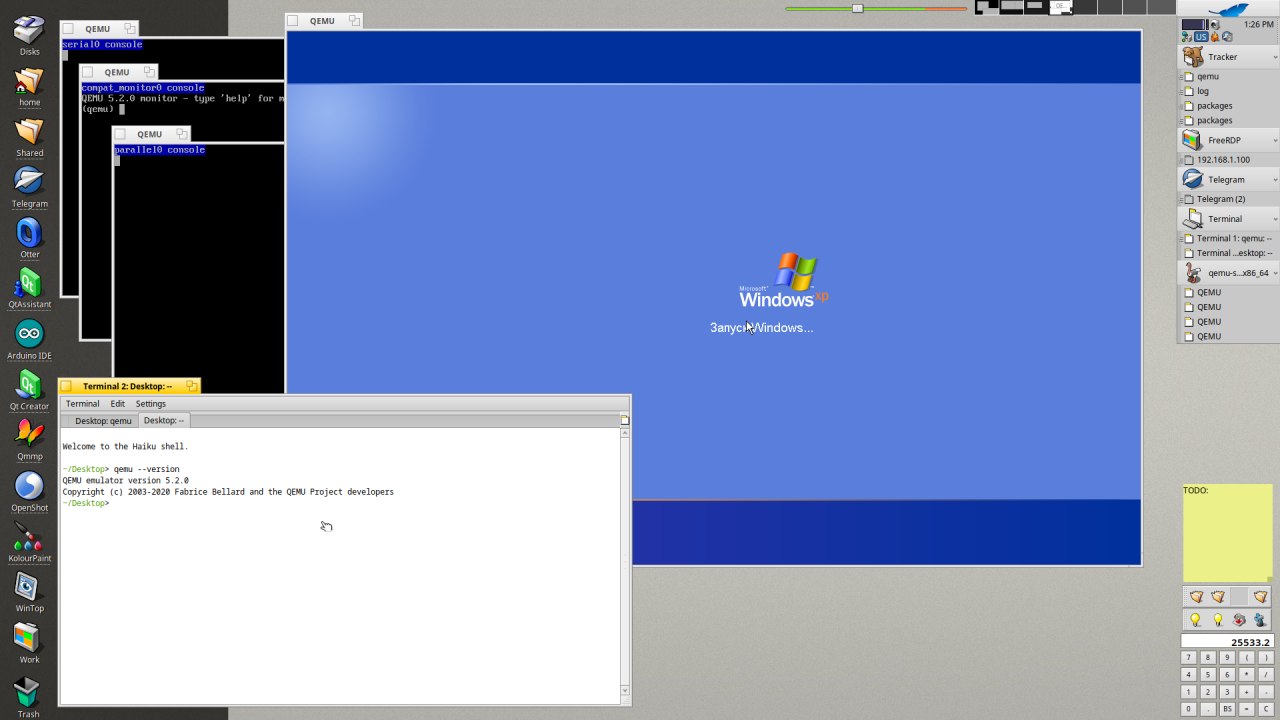Expand the qemu-s...x86_64 team menu arrow

[1274, 272]
